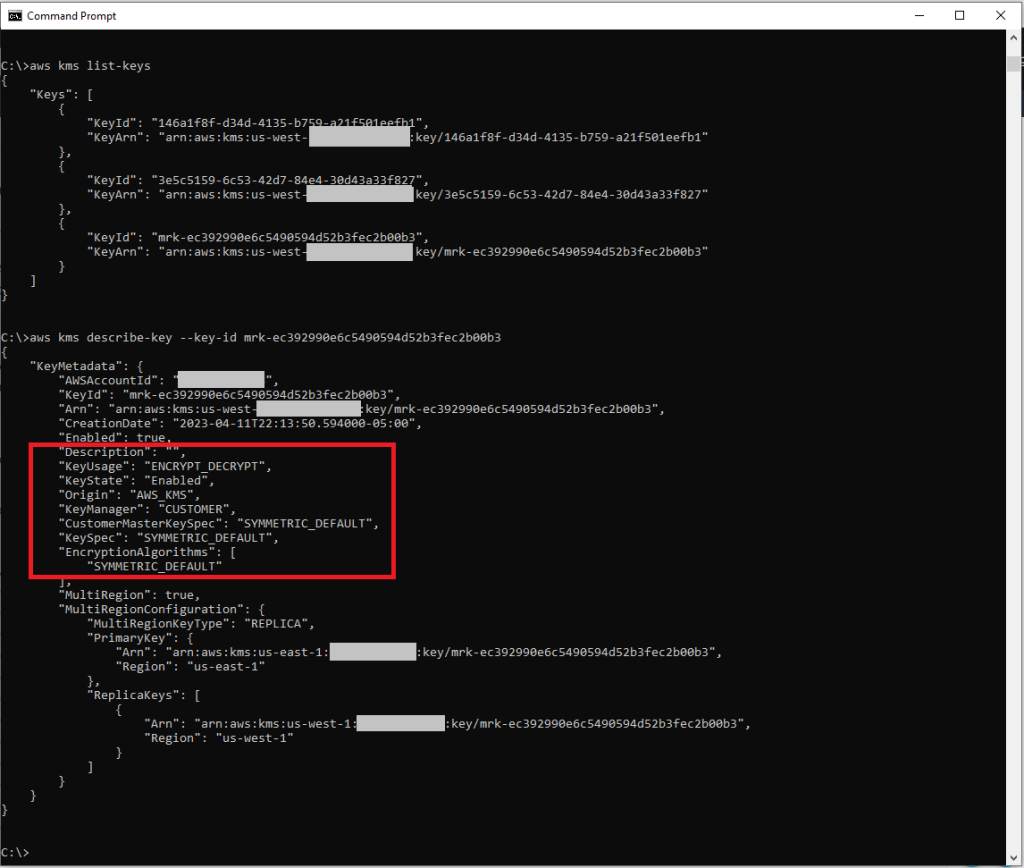1024x868 pixels.
Task: Click the 'aws kms list-keys' command line
Action: [x=76, y=66]
